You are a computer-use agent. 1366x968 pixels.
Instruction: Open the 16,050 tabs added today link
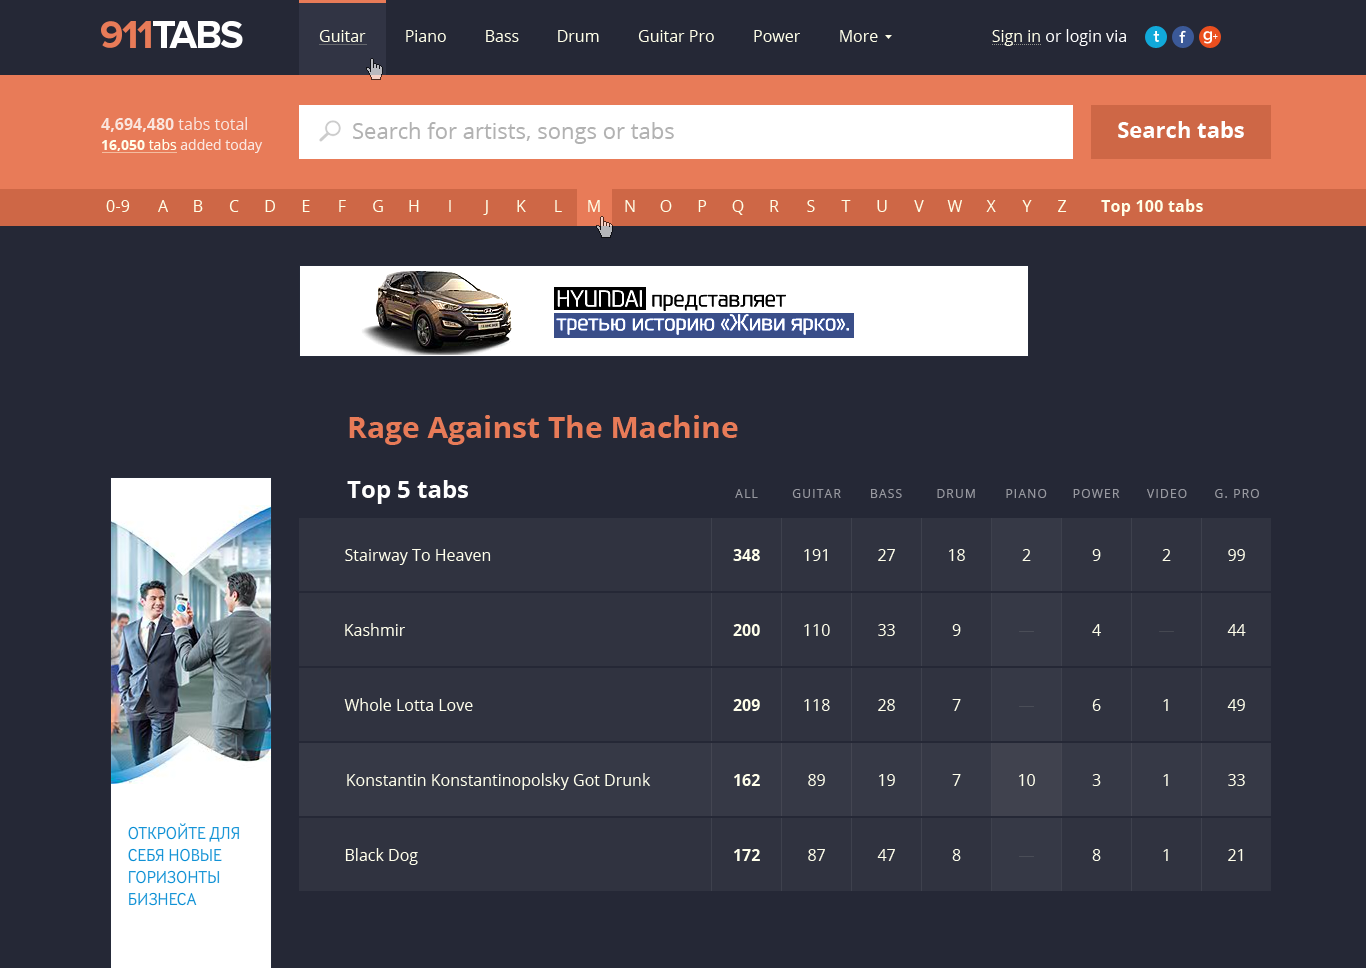tap(138, 145)
